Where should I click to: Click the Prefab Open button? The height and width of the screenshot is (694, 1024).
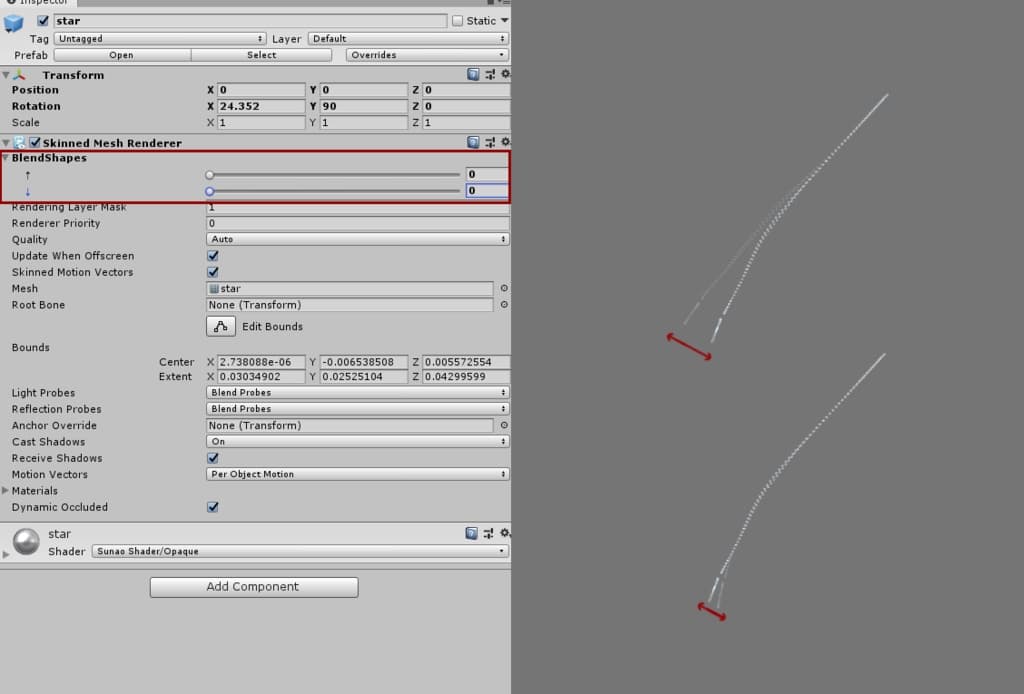121,55
